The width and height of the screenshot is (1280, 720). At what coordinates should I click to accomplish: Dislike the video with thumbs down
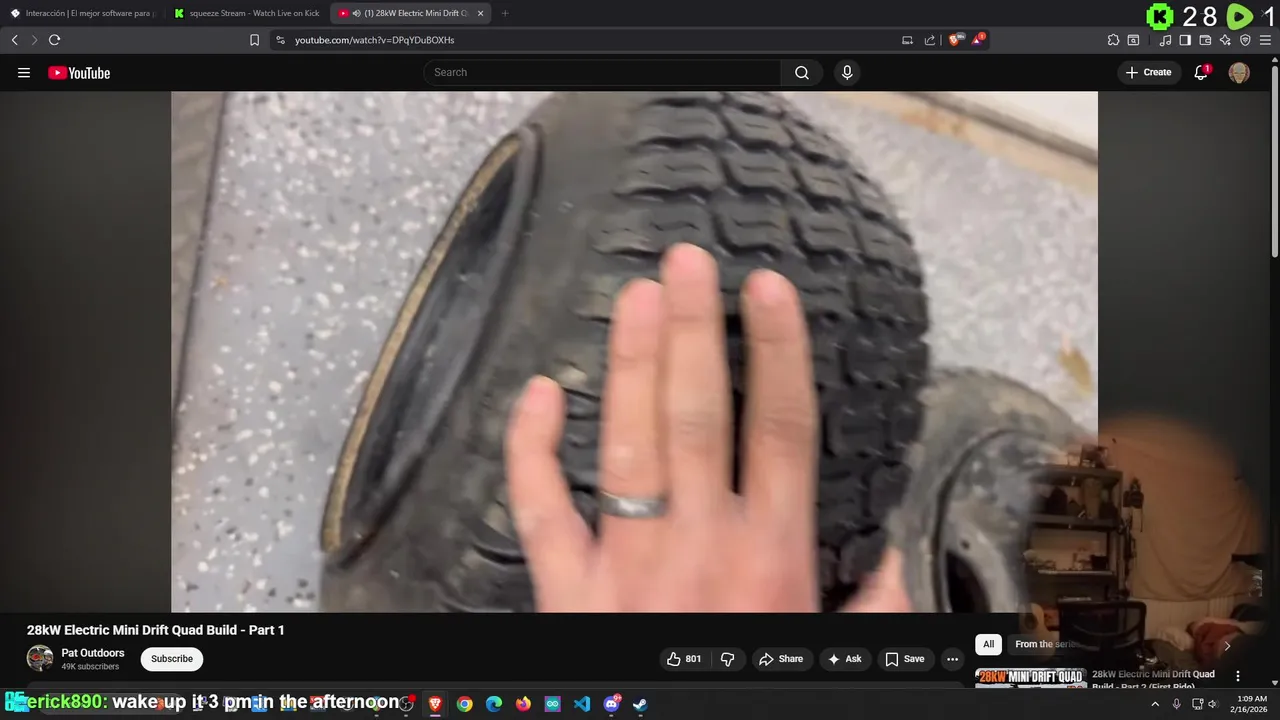[728, 659]
